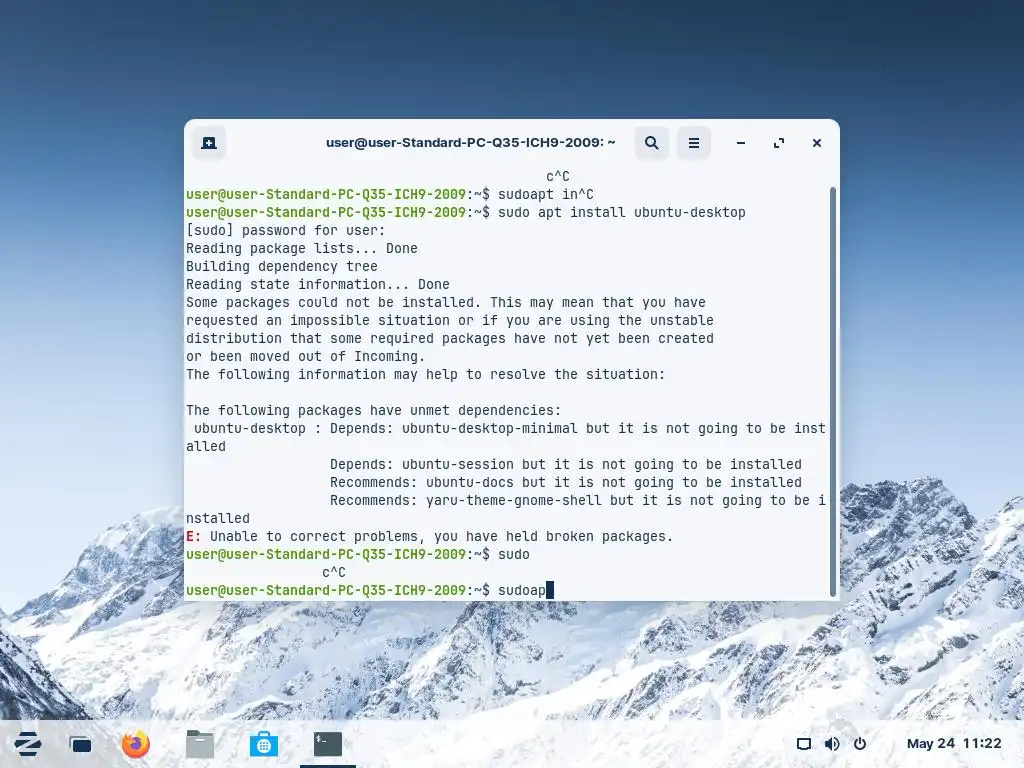Image resolution: width=1024 pixels, height=768 pixels.
Task: Open the Software store from taskbar
Action: click(264, 744)
